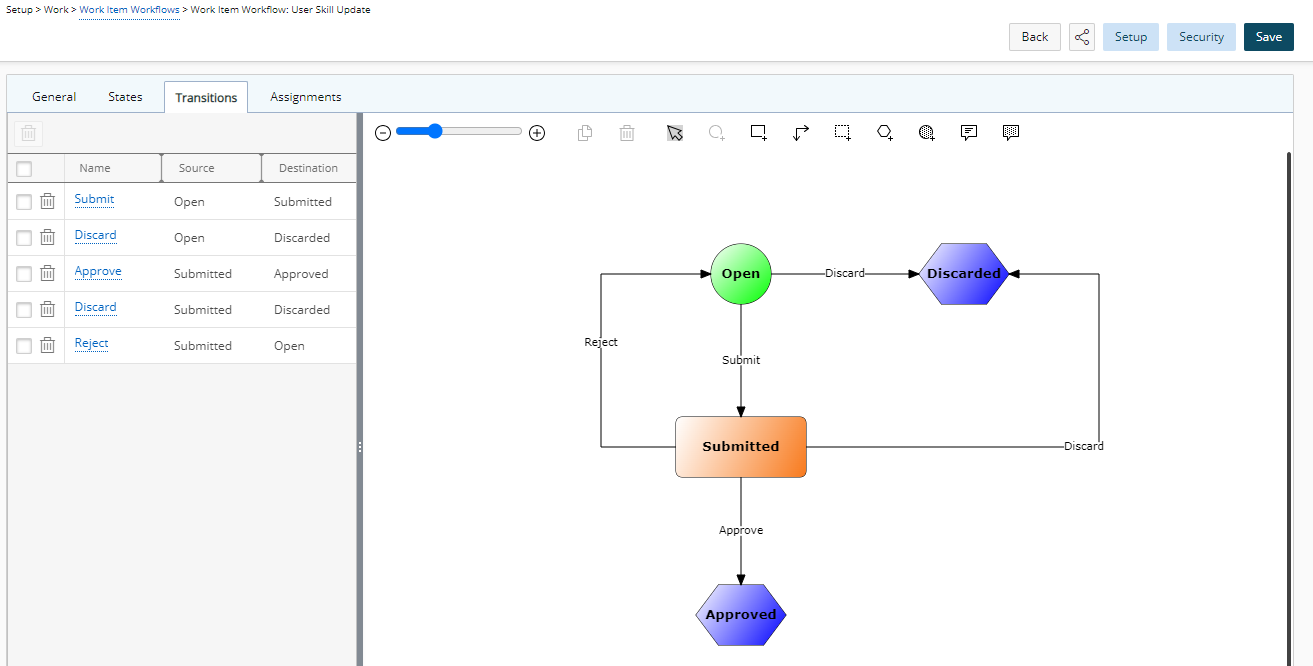The image size is (1313, 666).
Task: Delete the Reject transition row
Action: point(47,346)
